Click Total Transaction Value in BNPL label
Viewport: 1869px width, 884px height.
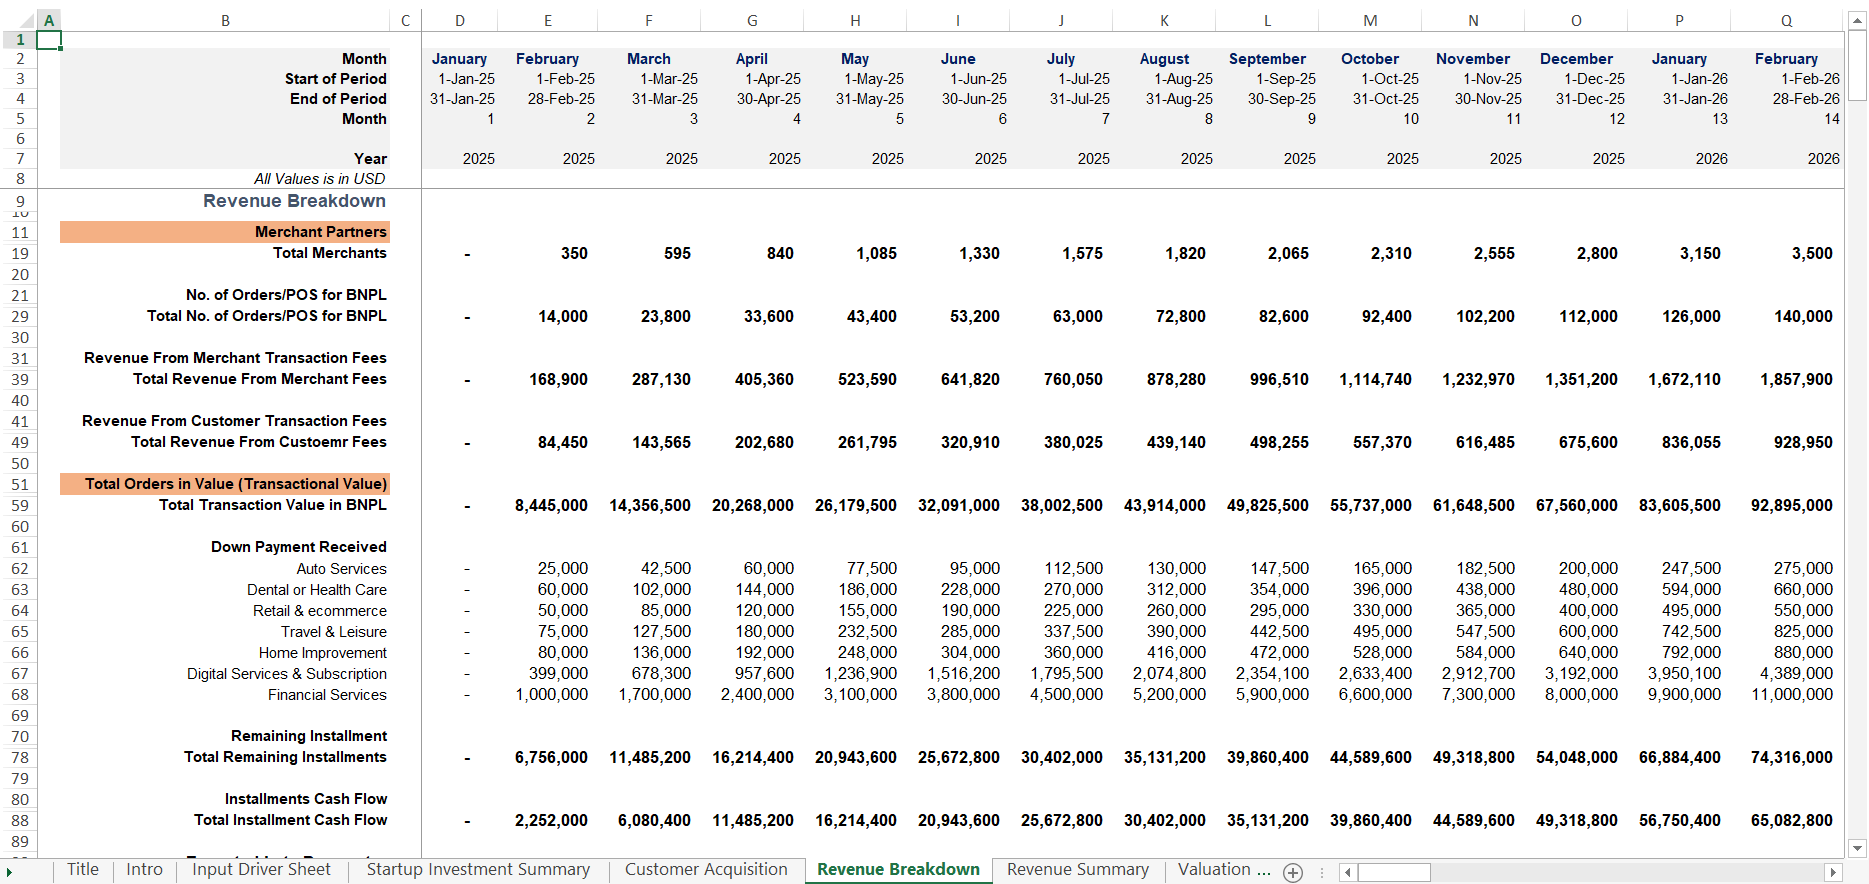pyautogui.click(x=273, y=505)
